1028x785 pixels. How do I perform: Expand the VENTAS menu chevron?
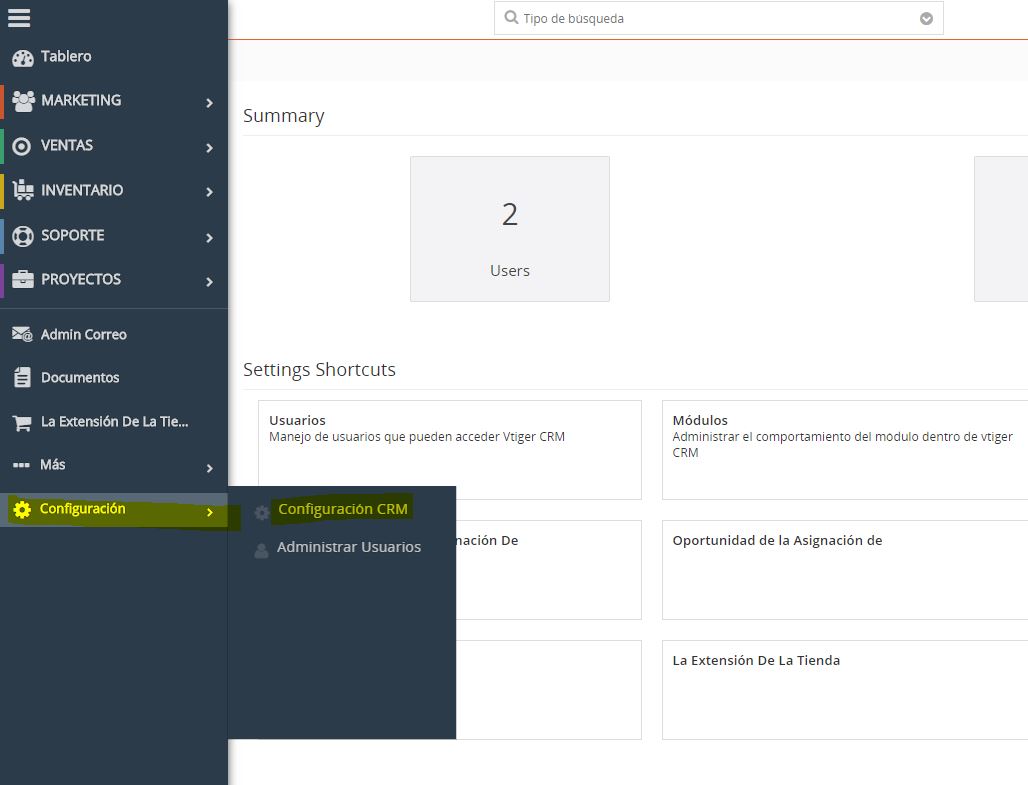209,148
